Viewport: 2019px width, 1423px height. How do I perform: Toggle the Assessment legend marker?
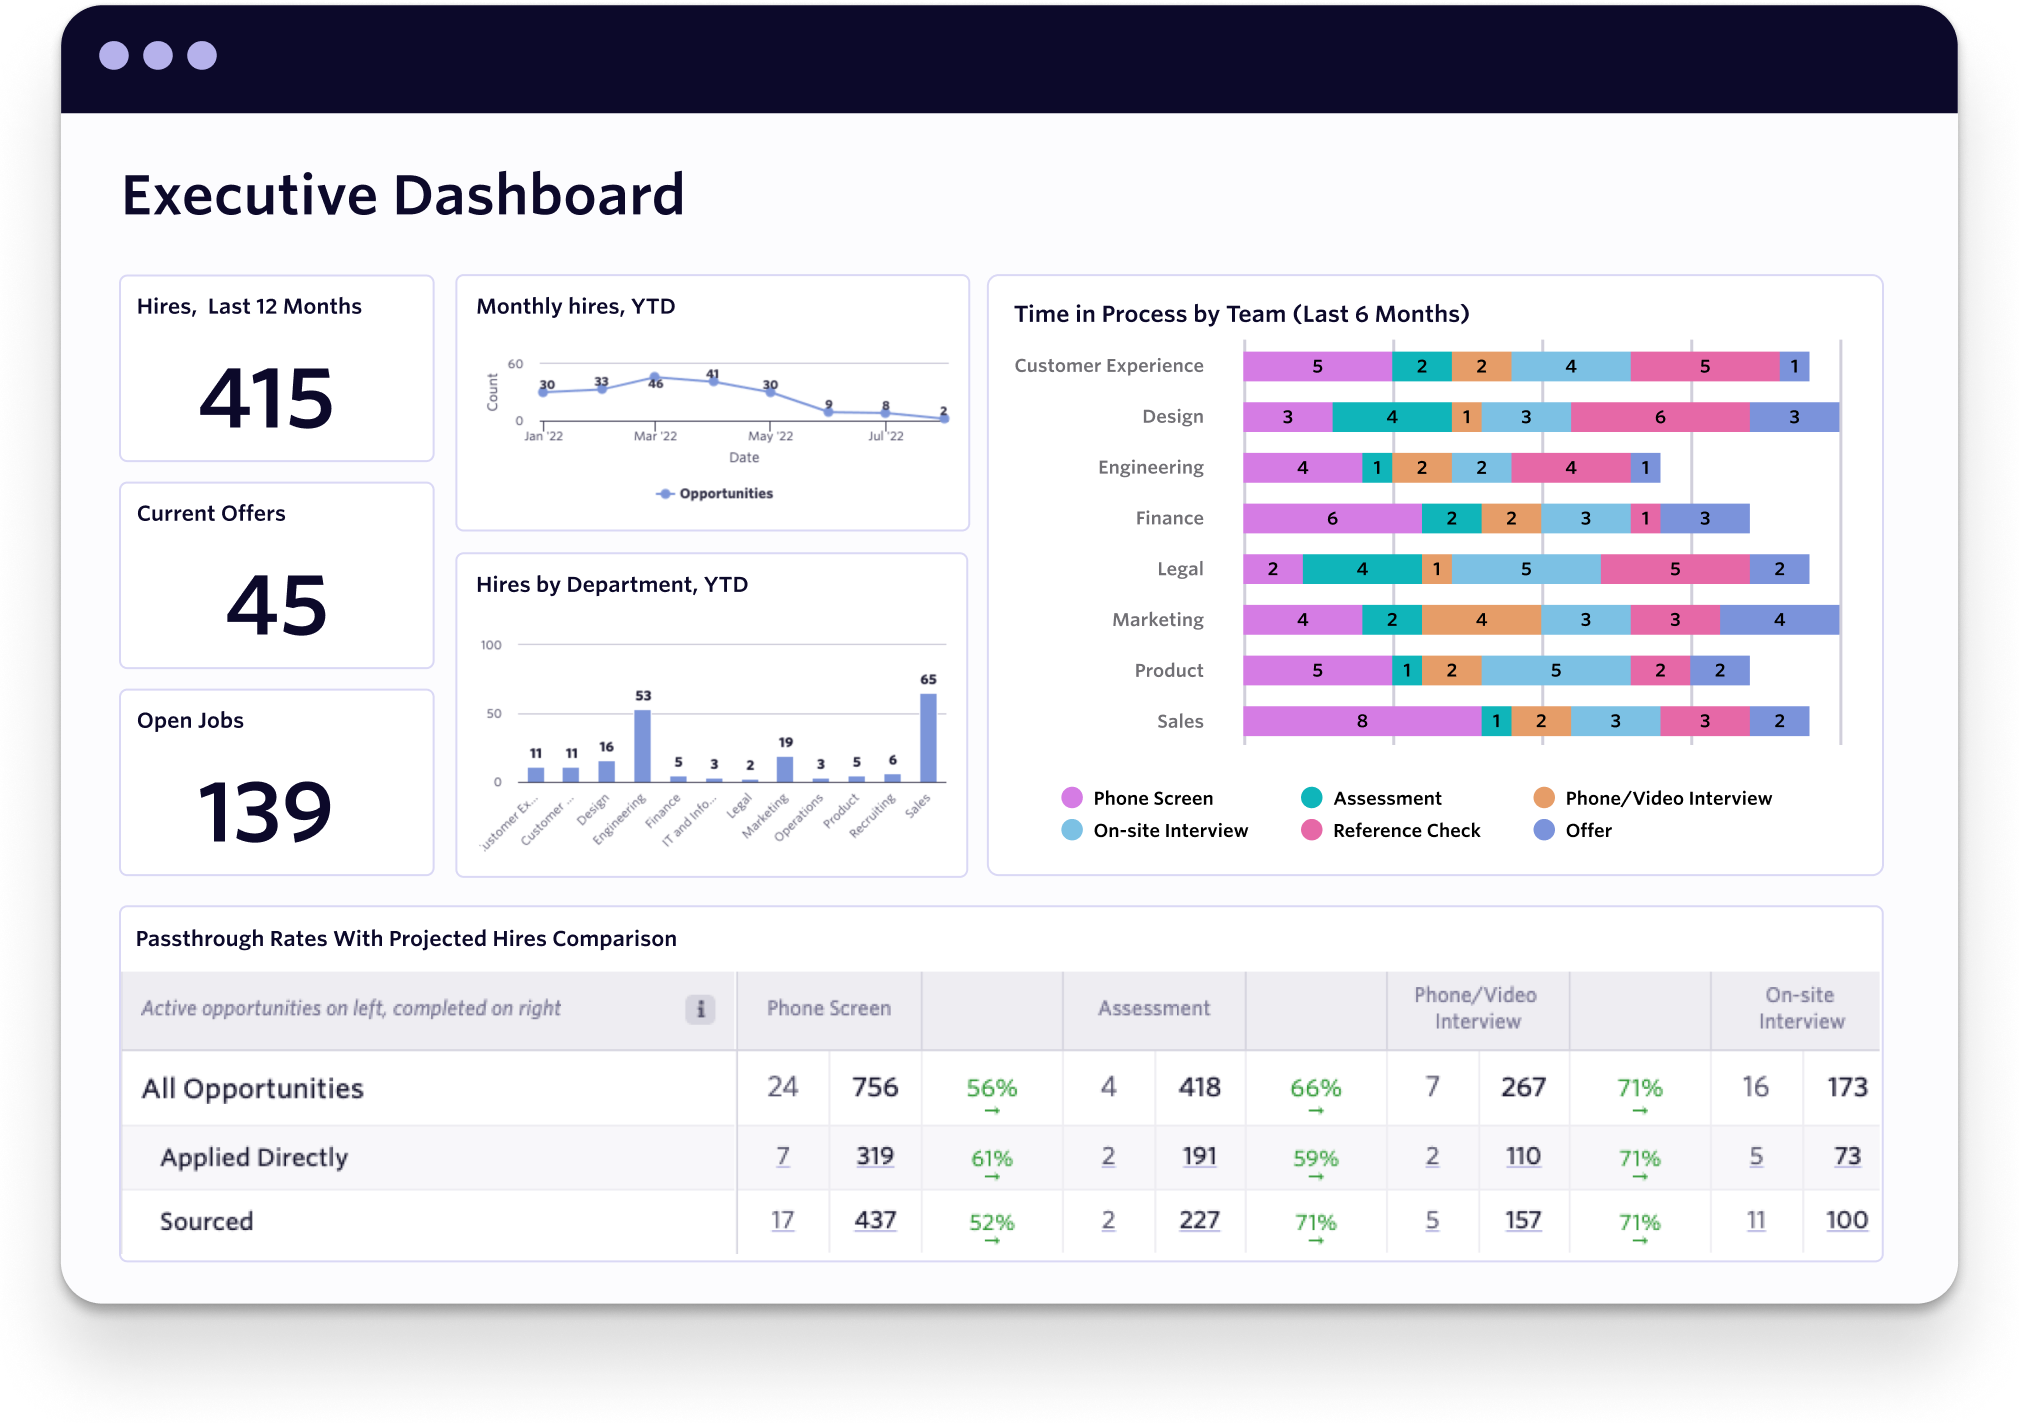coord(1311,798)
